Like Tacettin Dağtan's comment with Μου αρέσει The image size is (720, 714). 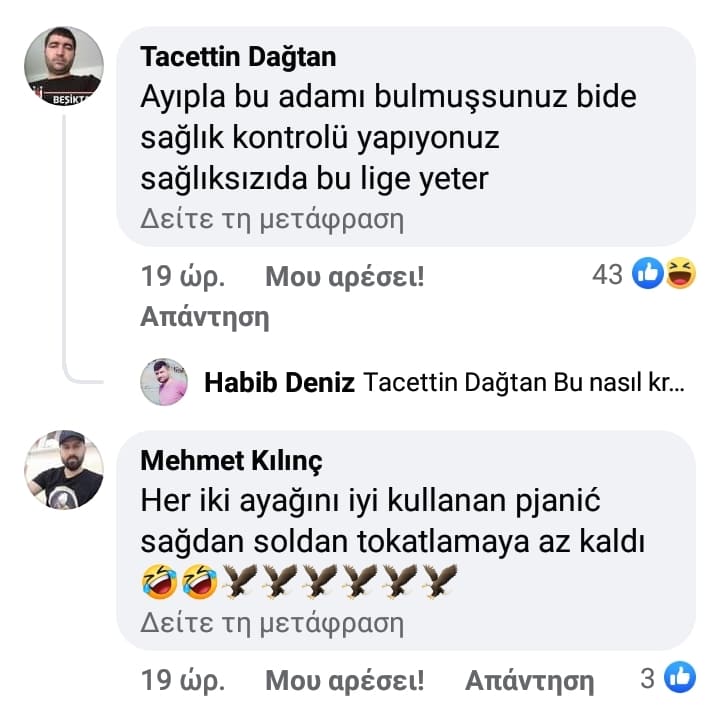coord(344,277)
